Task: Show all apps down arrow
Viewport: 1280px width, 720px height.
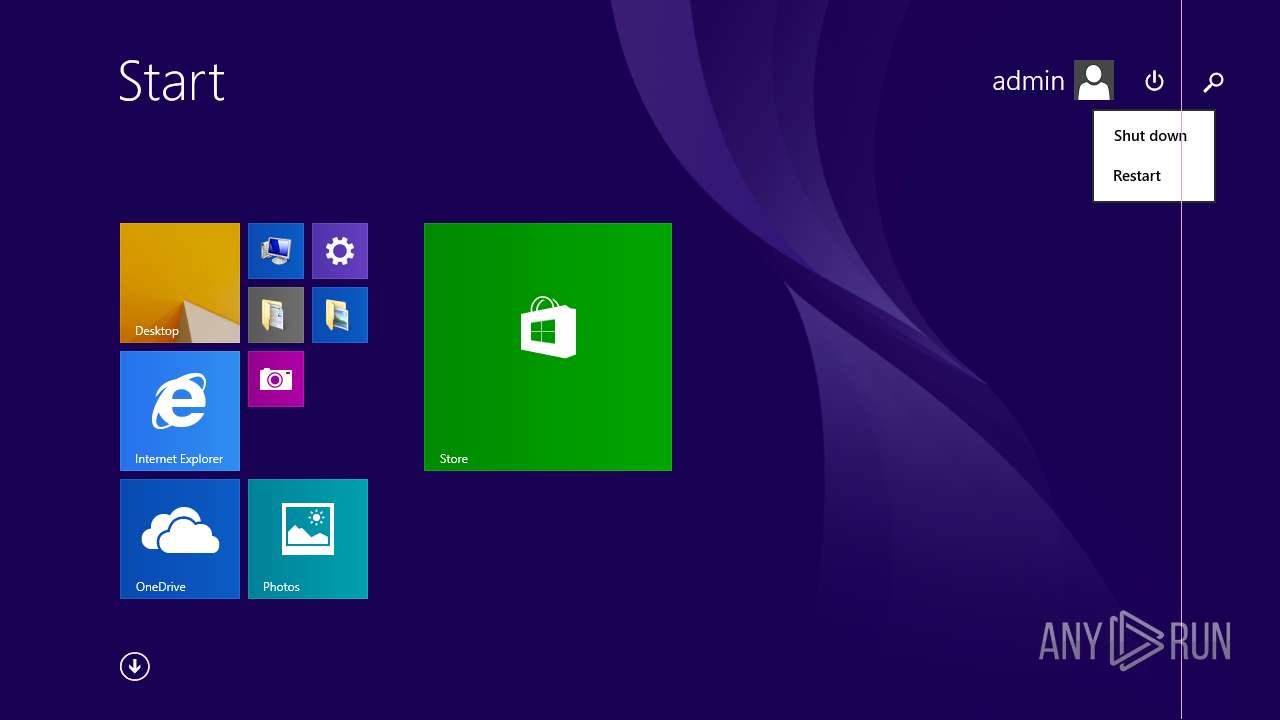Action: click(135, 666)
